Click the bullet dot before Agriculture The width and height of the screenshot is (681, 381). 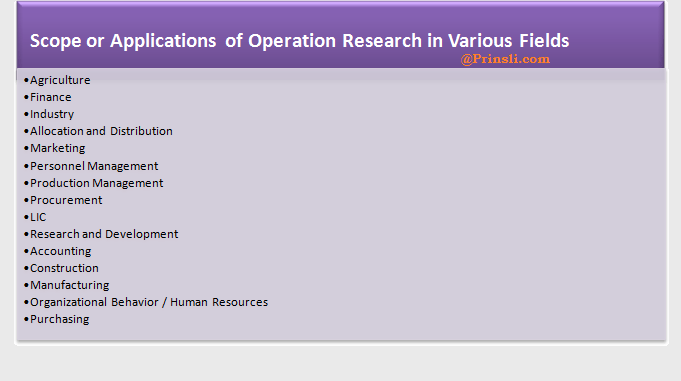click(x=26, y=80)
